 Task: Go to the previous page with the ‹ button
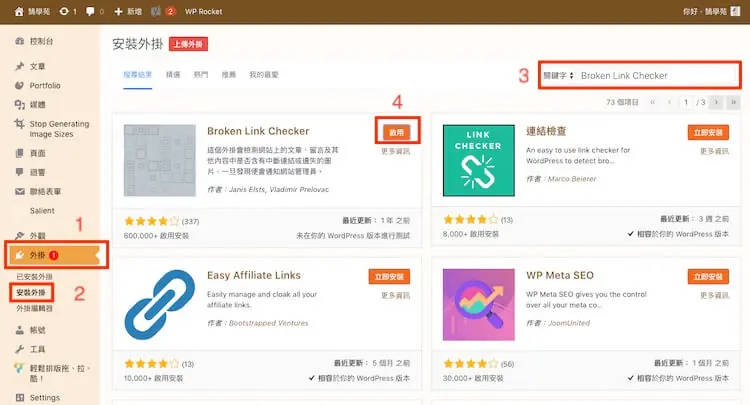(669, 102)
